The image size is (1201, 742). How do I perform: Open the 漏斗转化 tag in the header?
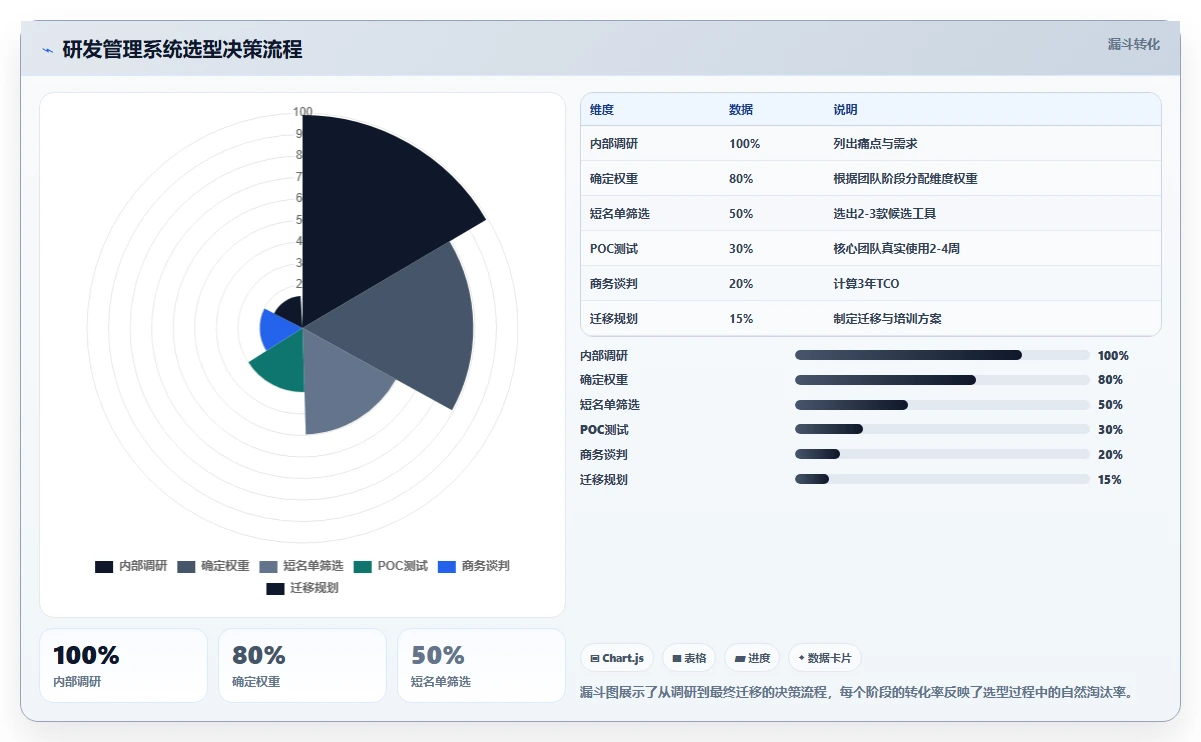point(1134,44)
